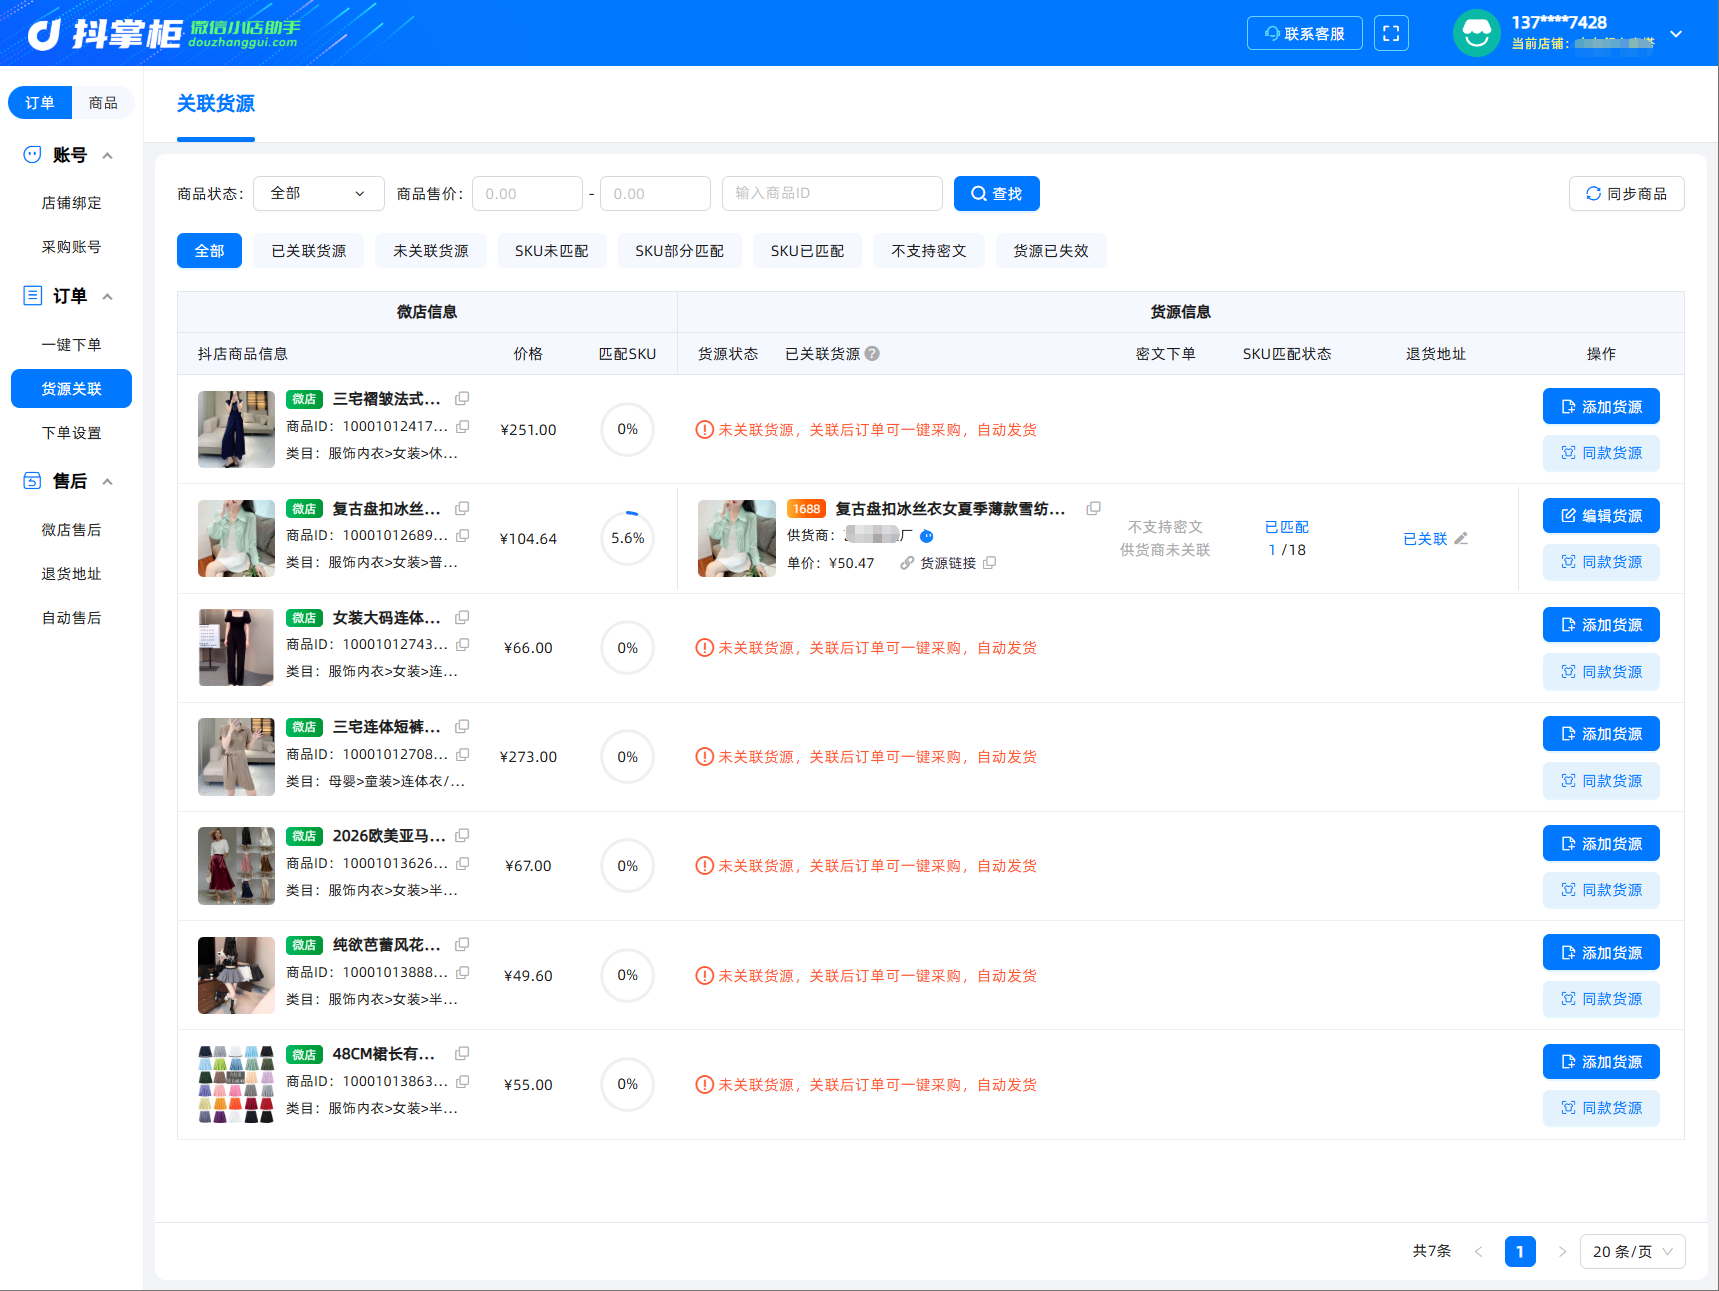Open 商品状态 dropdown showing 全部
Viewport: 1719px width, 1291px height.
[318, 193]
